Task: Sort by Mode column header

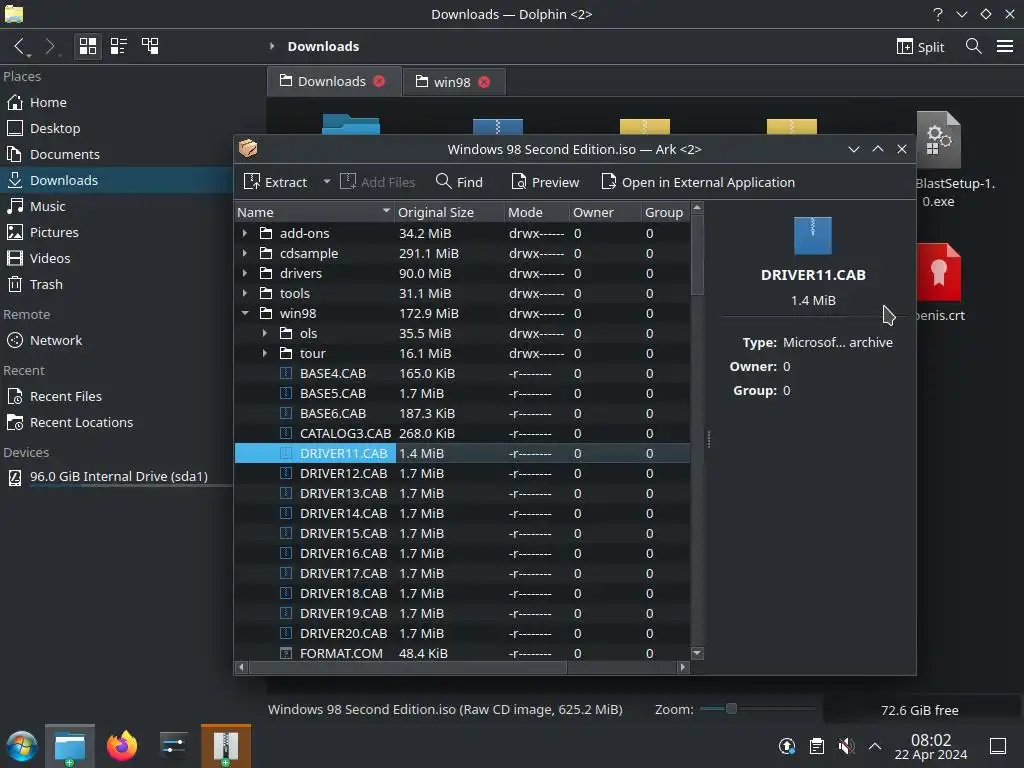Action: coord(536,212)
